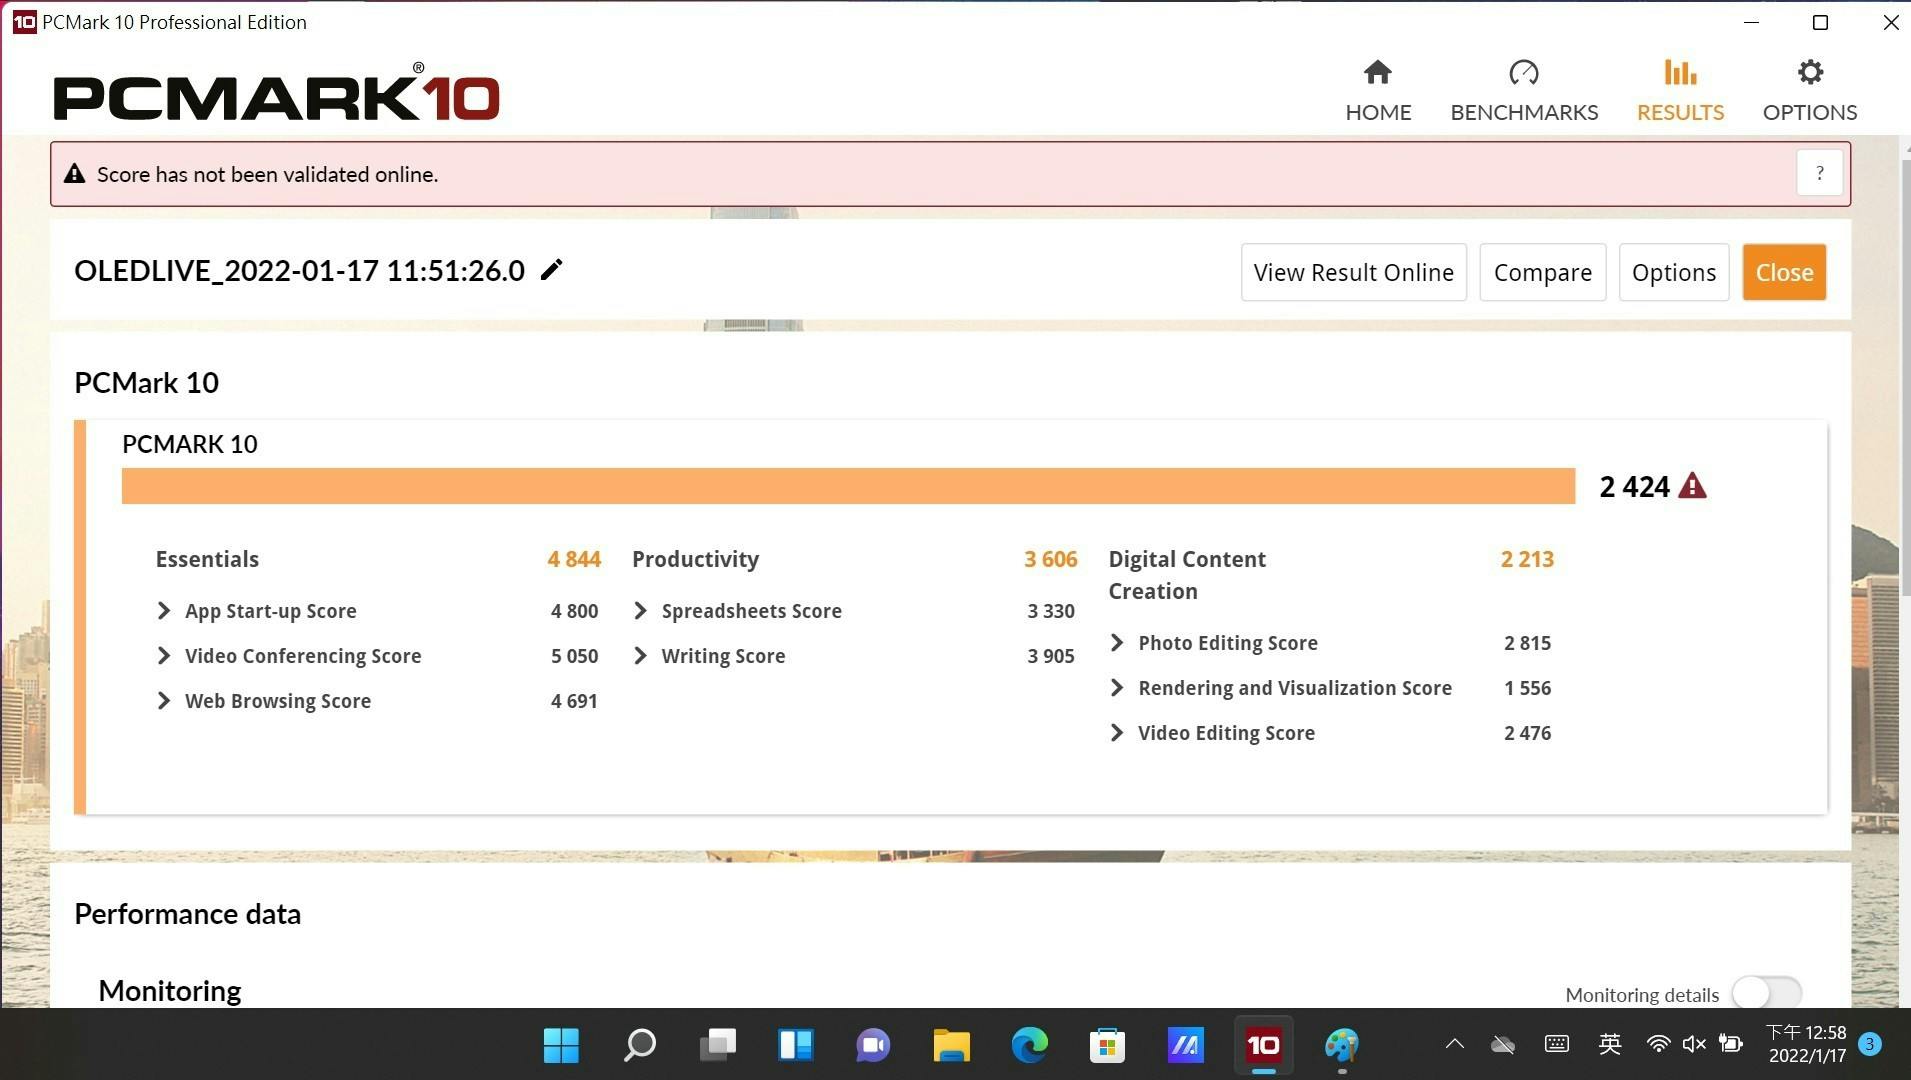The height and width of the screenshot is (1080, 1911).
Task: Open File Explorer from taskbar
Action: [951, 1045]
